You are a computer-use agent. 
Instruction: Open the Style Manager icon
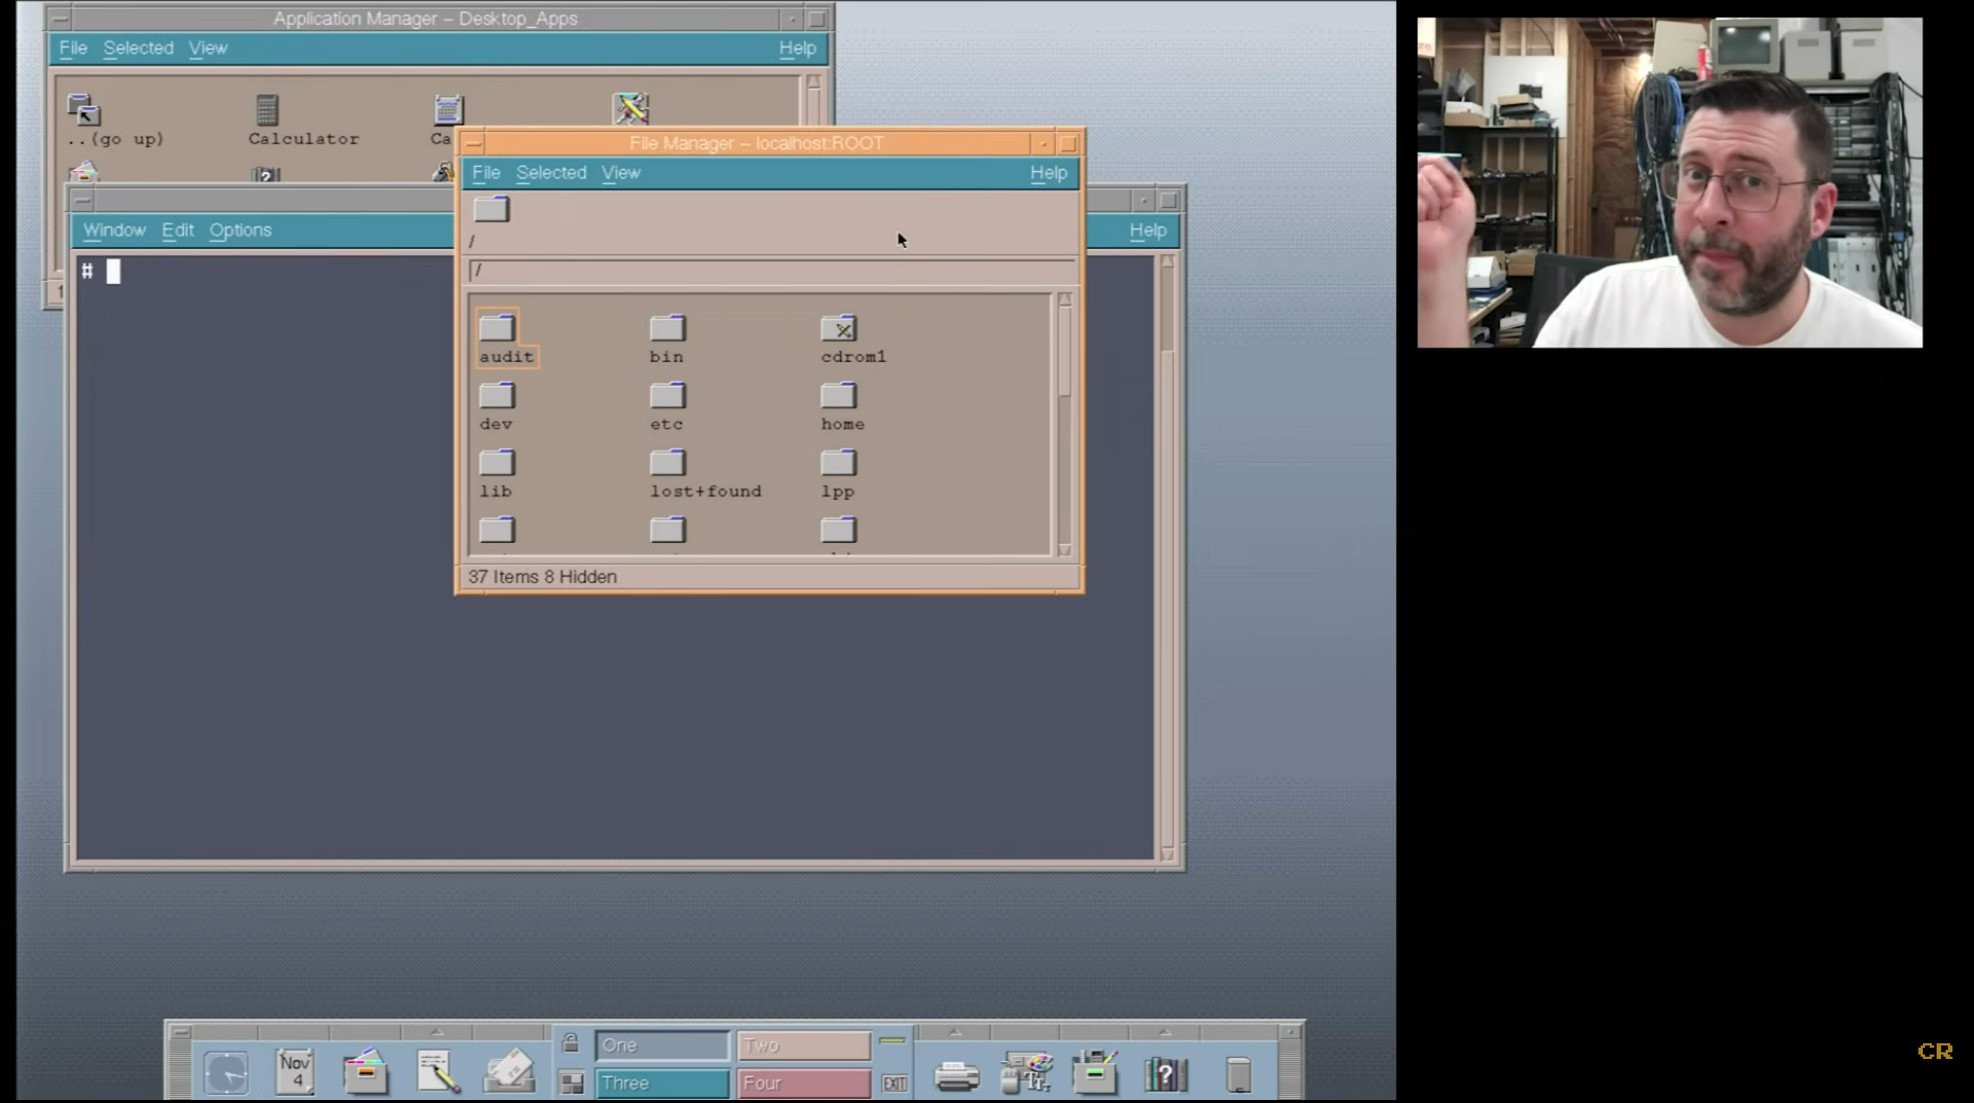point(1027,1072)
